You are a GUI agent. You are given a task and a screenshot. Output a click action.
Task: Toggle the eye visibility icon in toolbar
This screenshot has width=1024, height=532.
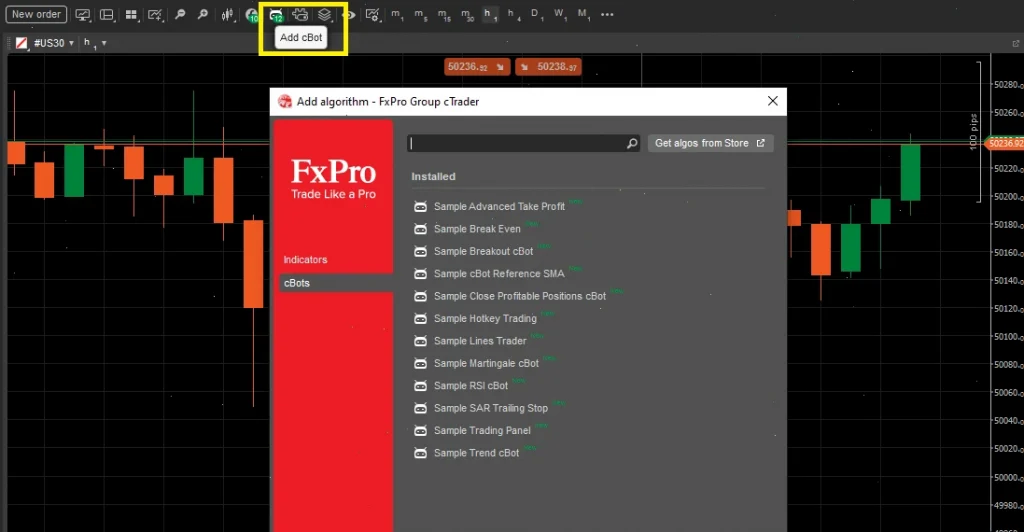pos(349,14)
